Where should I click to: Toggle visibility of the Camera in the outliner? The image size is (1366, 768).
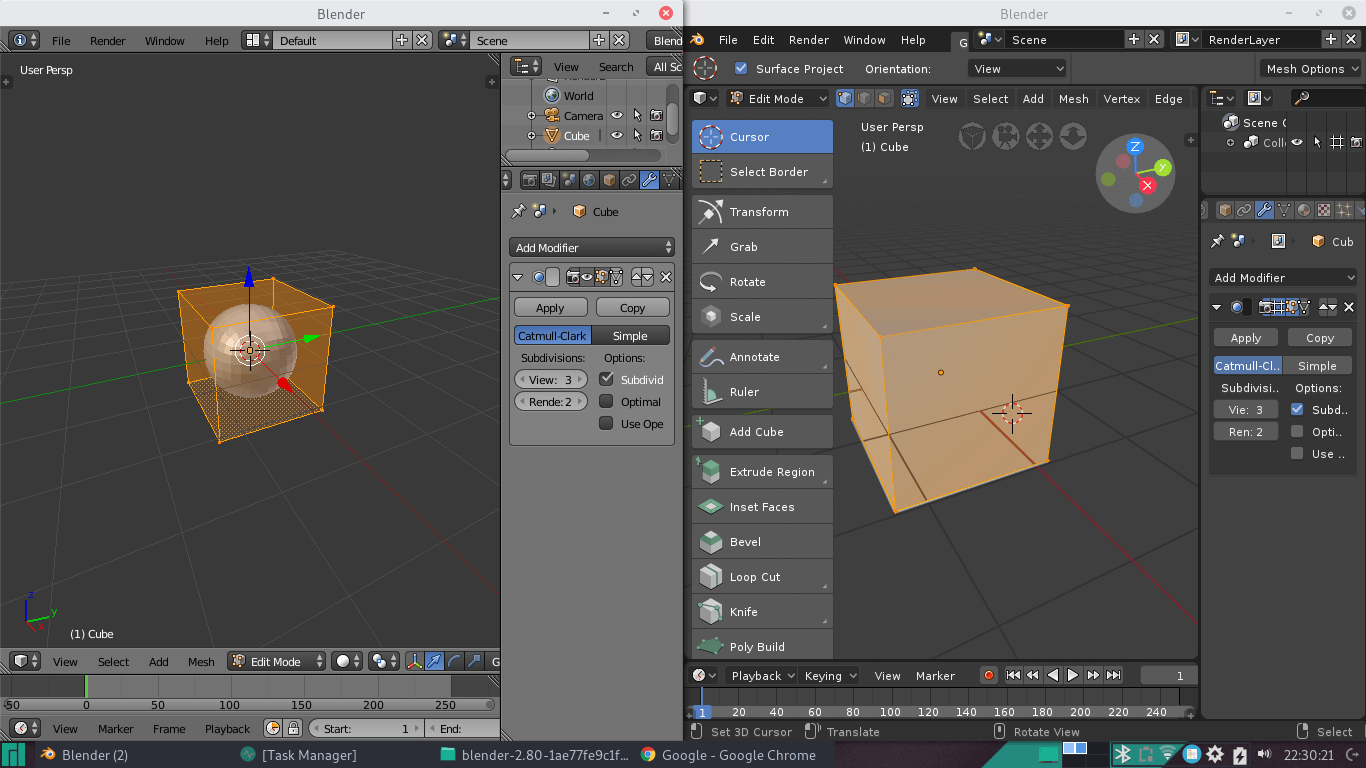click(x=617, y=115)
